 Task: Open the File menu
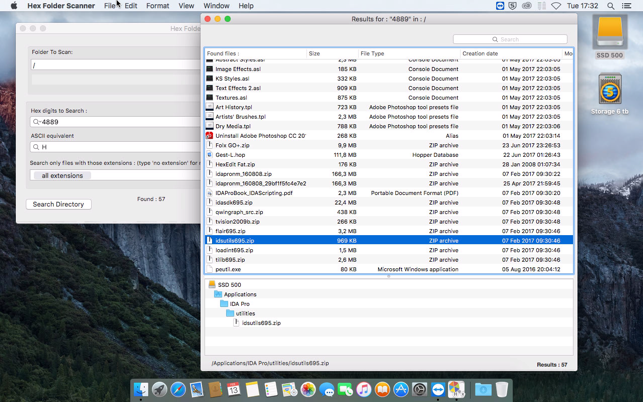point(109,6)
